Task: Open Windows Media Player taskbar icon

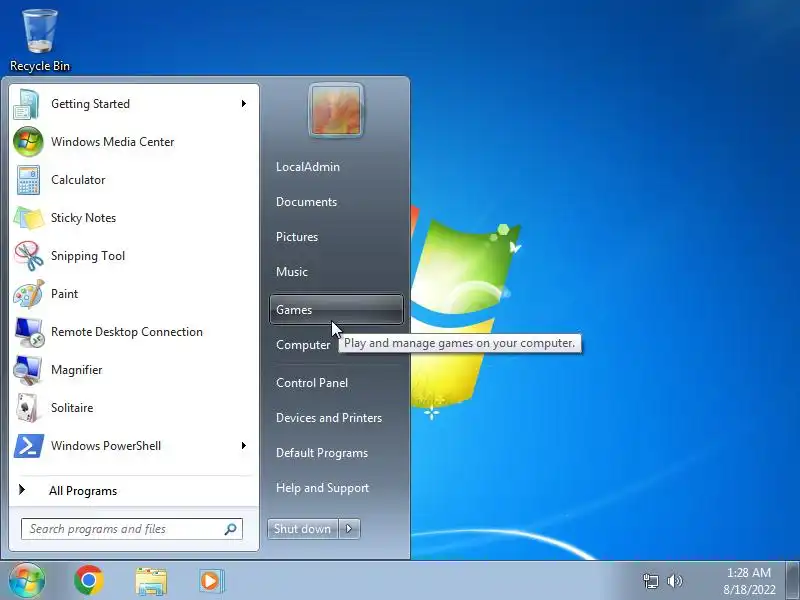Action: [211, 581]
